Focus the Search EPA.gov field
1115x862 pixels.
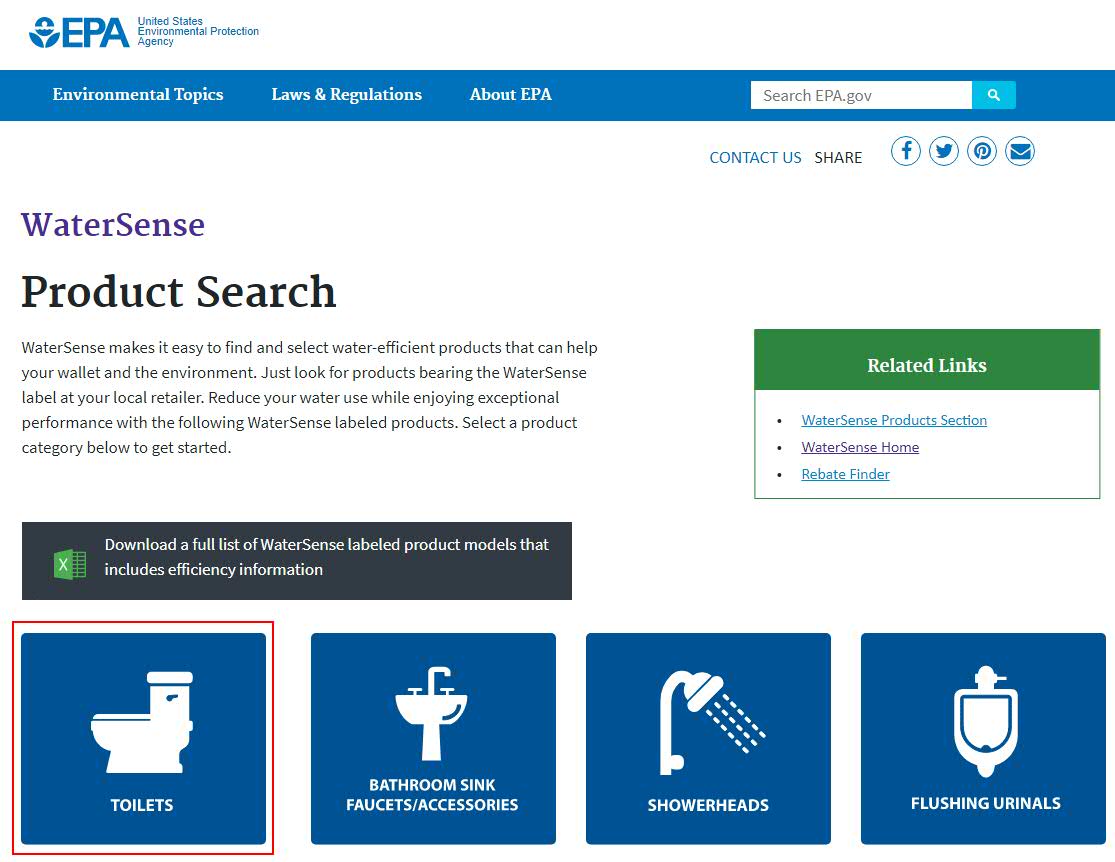click(x=861, y=95)
